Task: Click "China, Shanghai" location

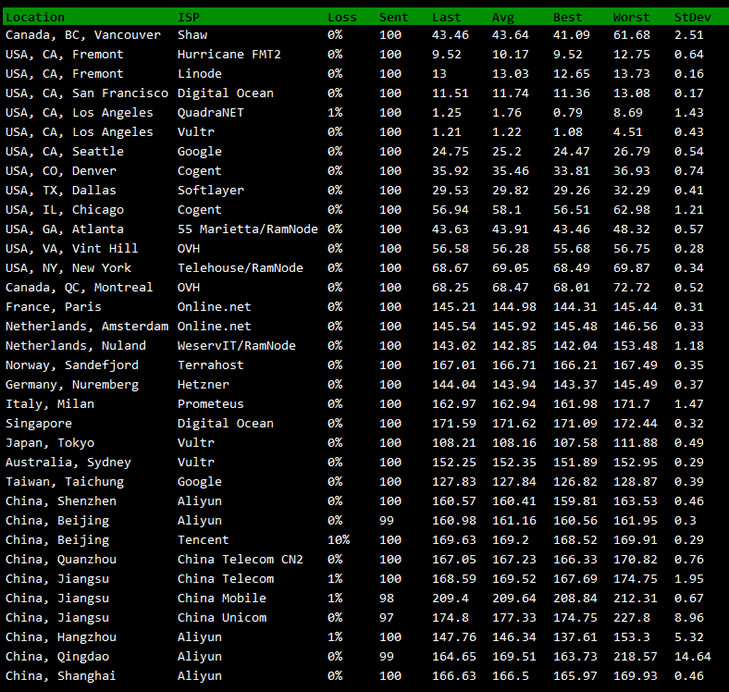Action: tap(60, 677)
